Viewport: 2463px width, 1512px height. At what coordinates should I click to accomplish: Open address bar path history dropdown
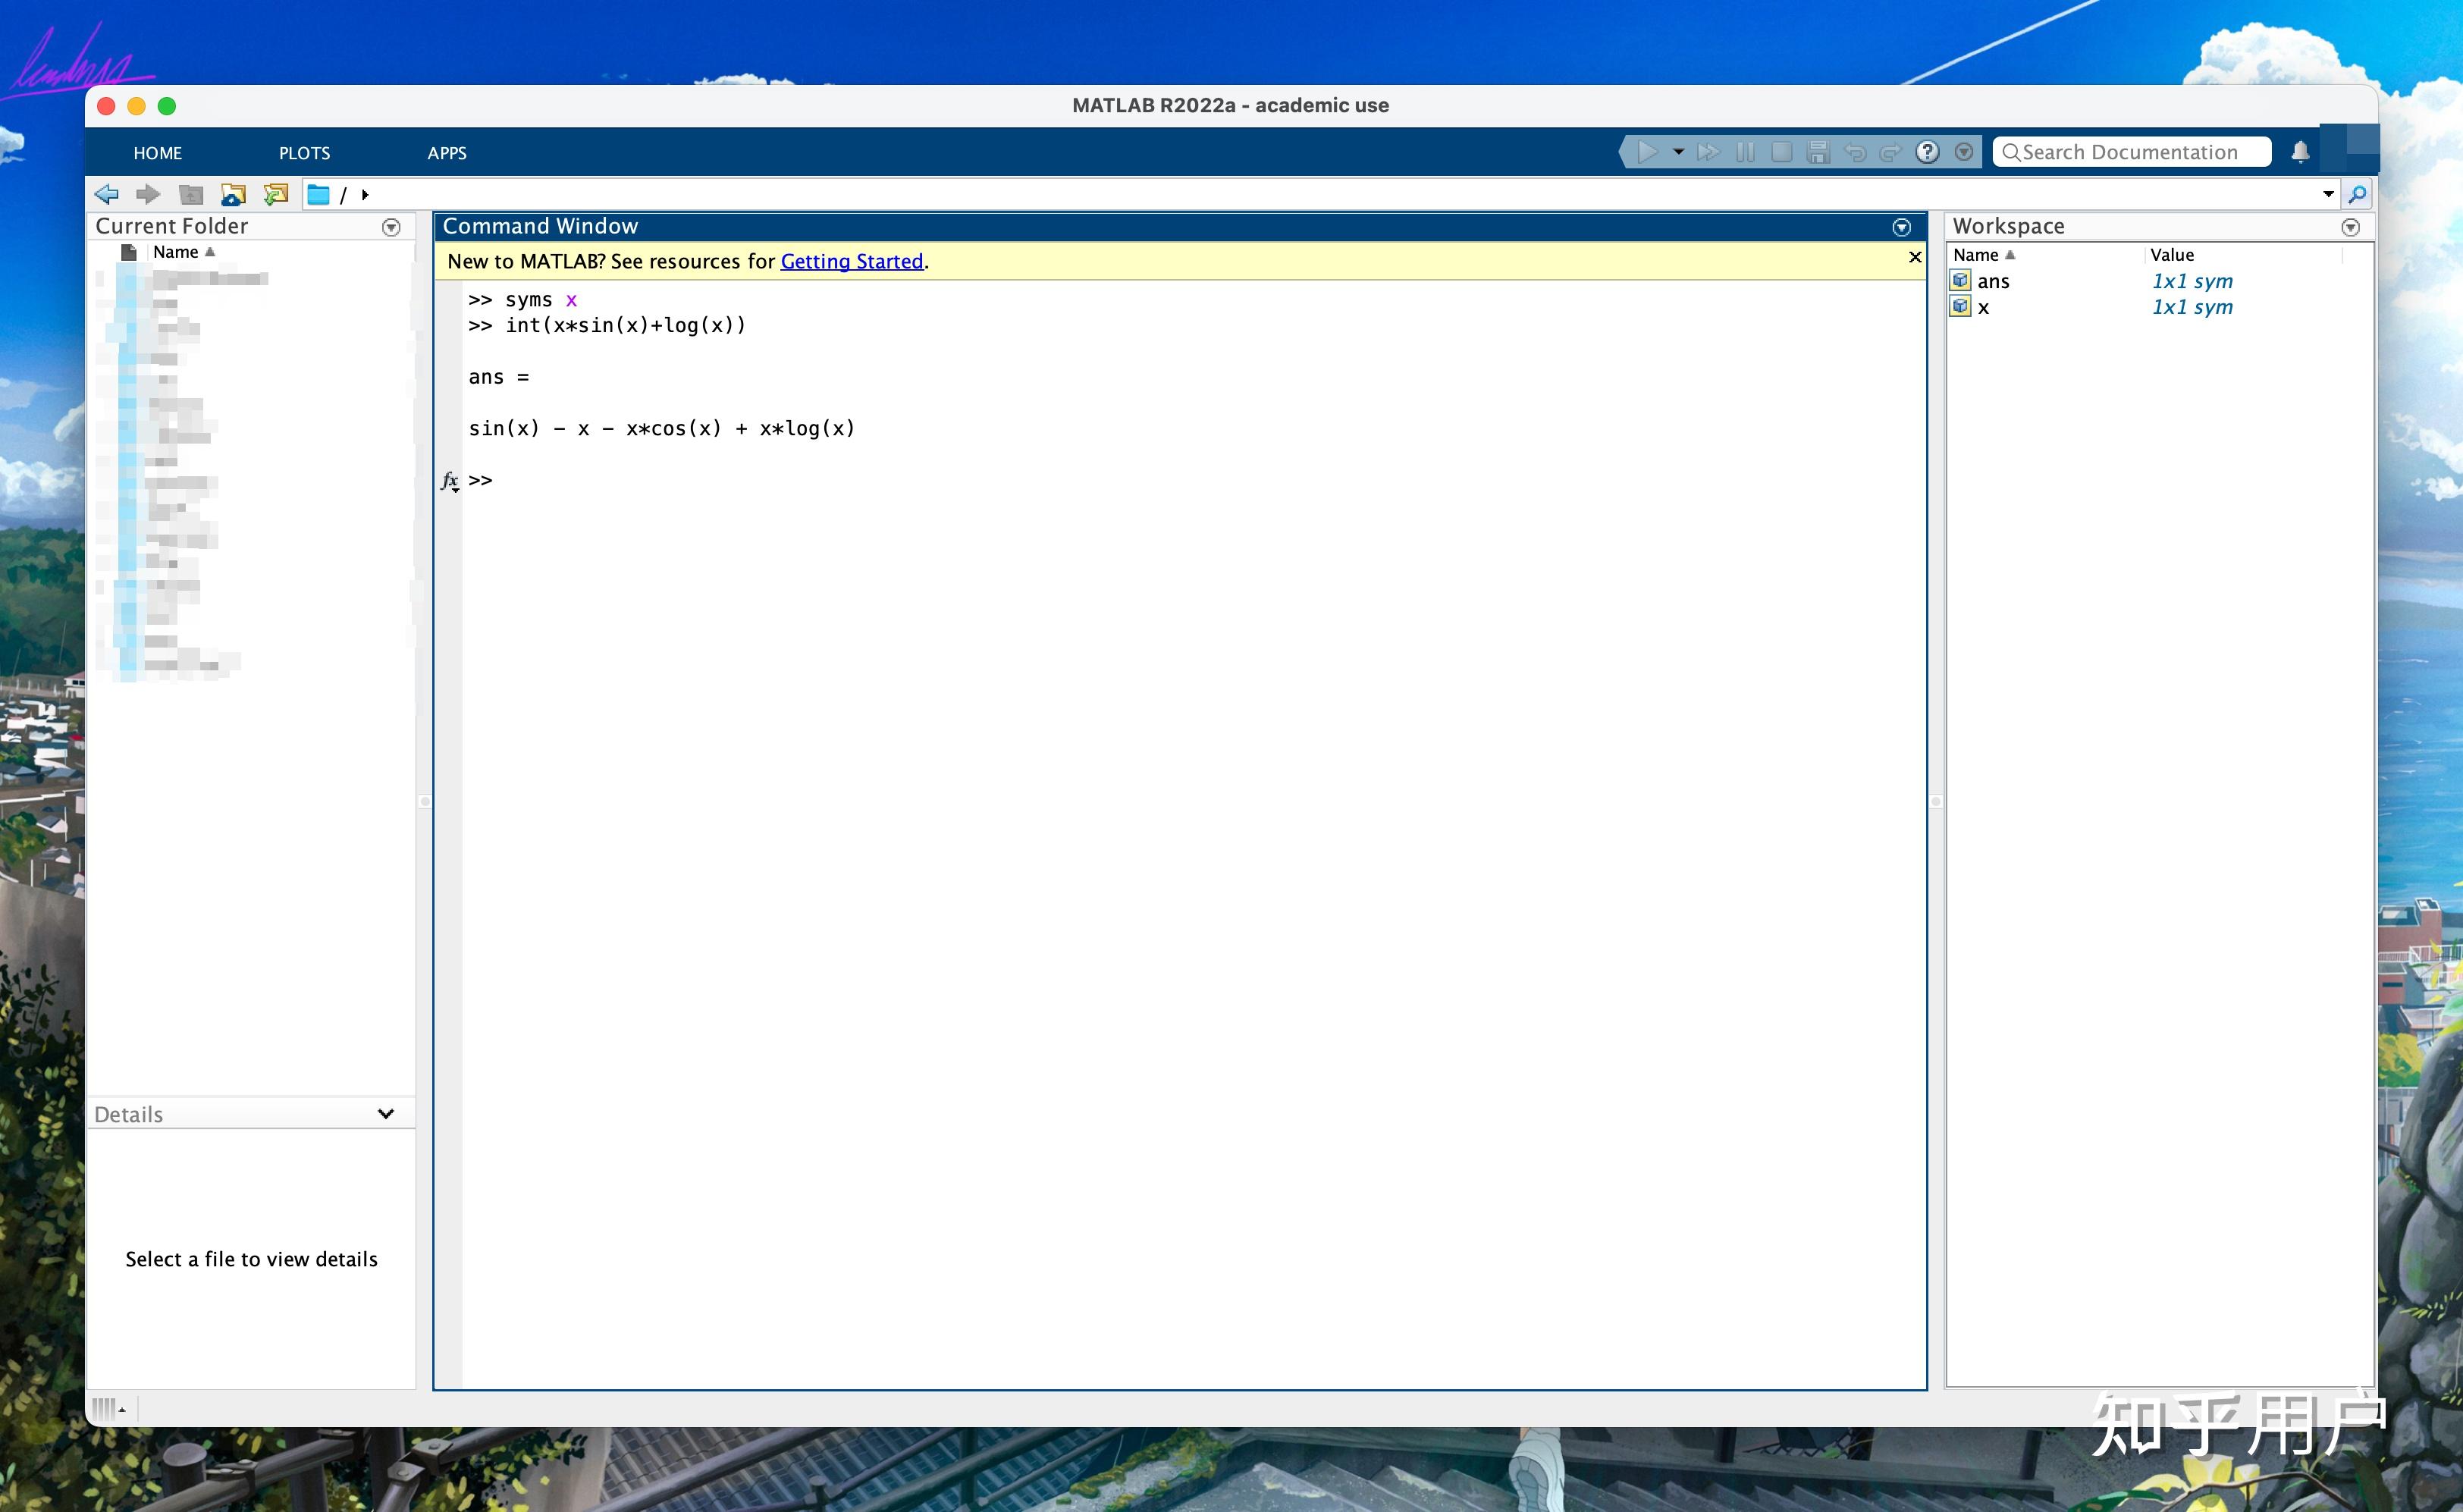point(2328,194)
